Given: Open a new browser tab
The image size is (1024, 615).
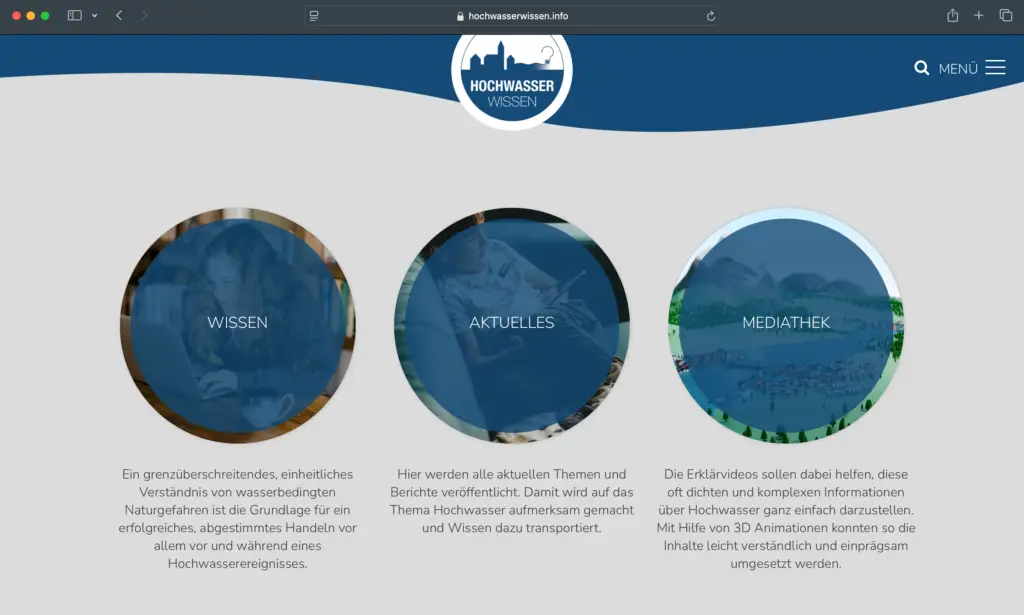Looking at the screenshot, I should pyautogui.click(x=977, y=16).
